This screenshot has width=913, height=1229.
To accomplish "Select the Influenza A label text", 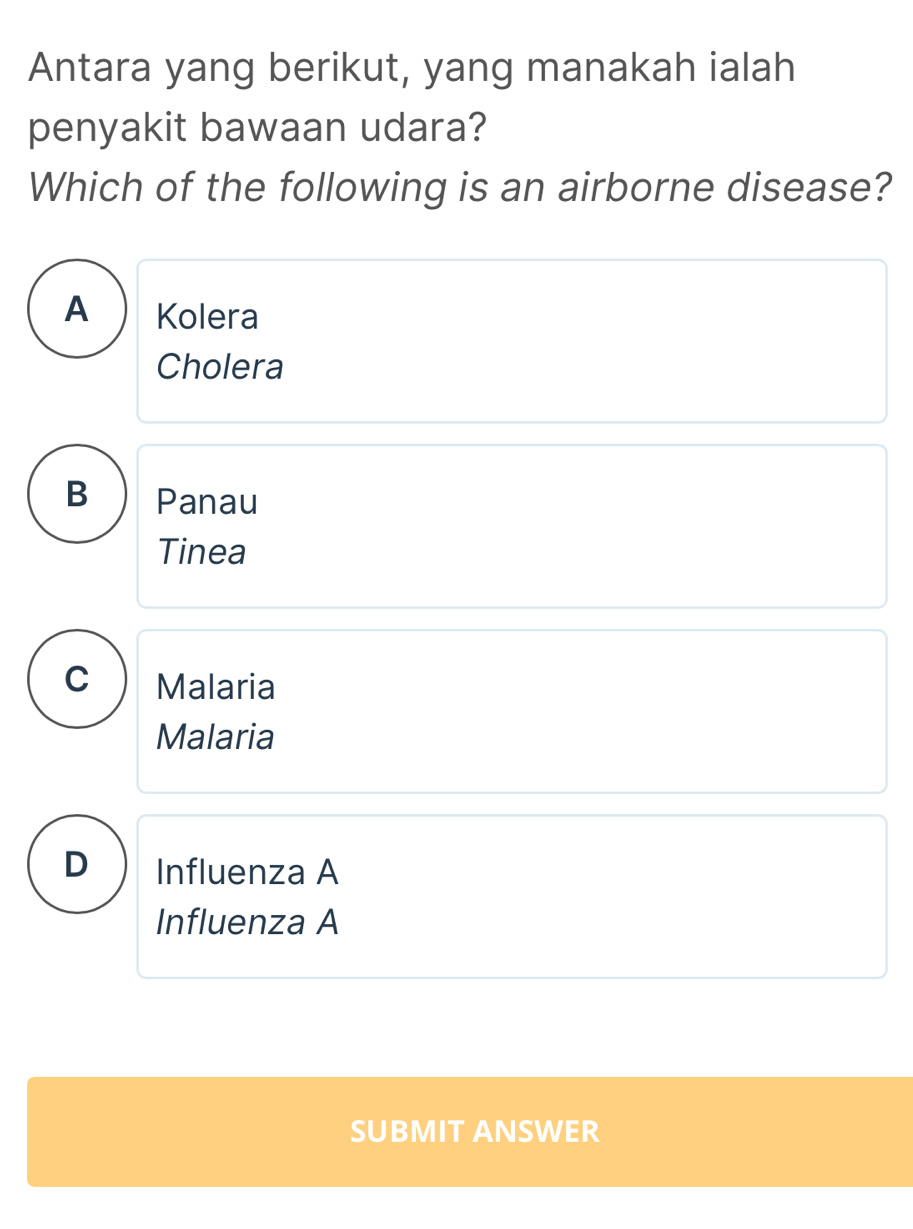I will tap(246, 871).
